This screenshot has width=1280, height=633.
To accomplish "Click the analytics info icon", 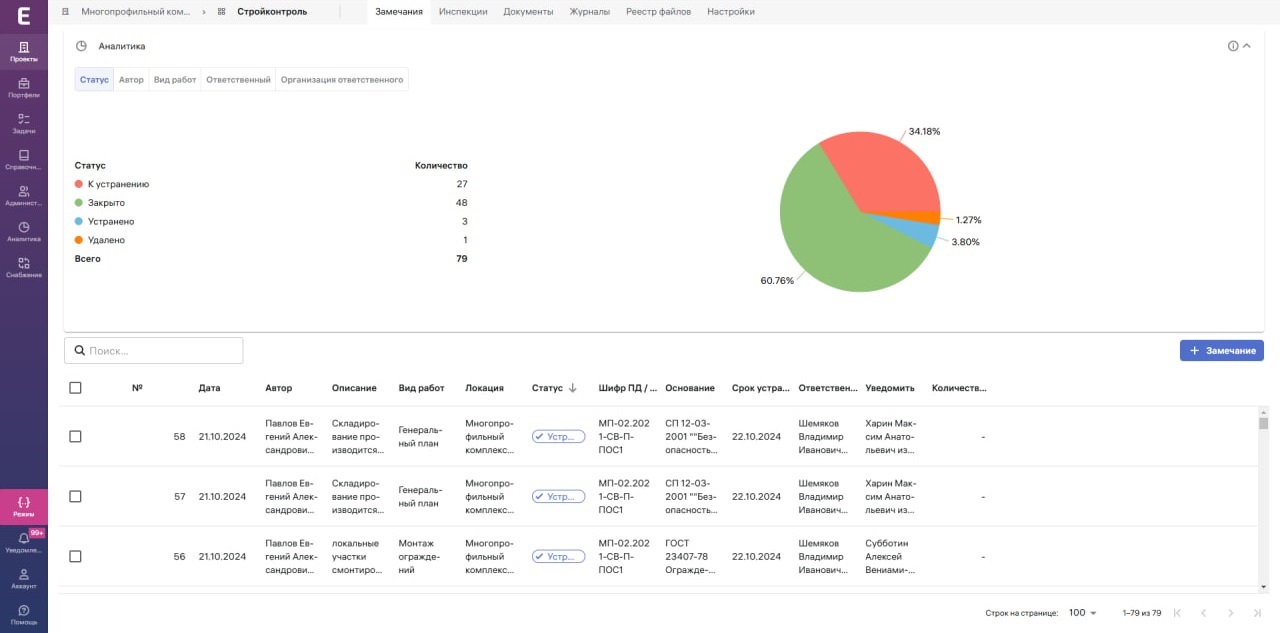I will pos(1233,46).
